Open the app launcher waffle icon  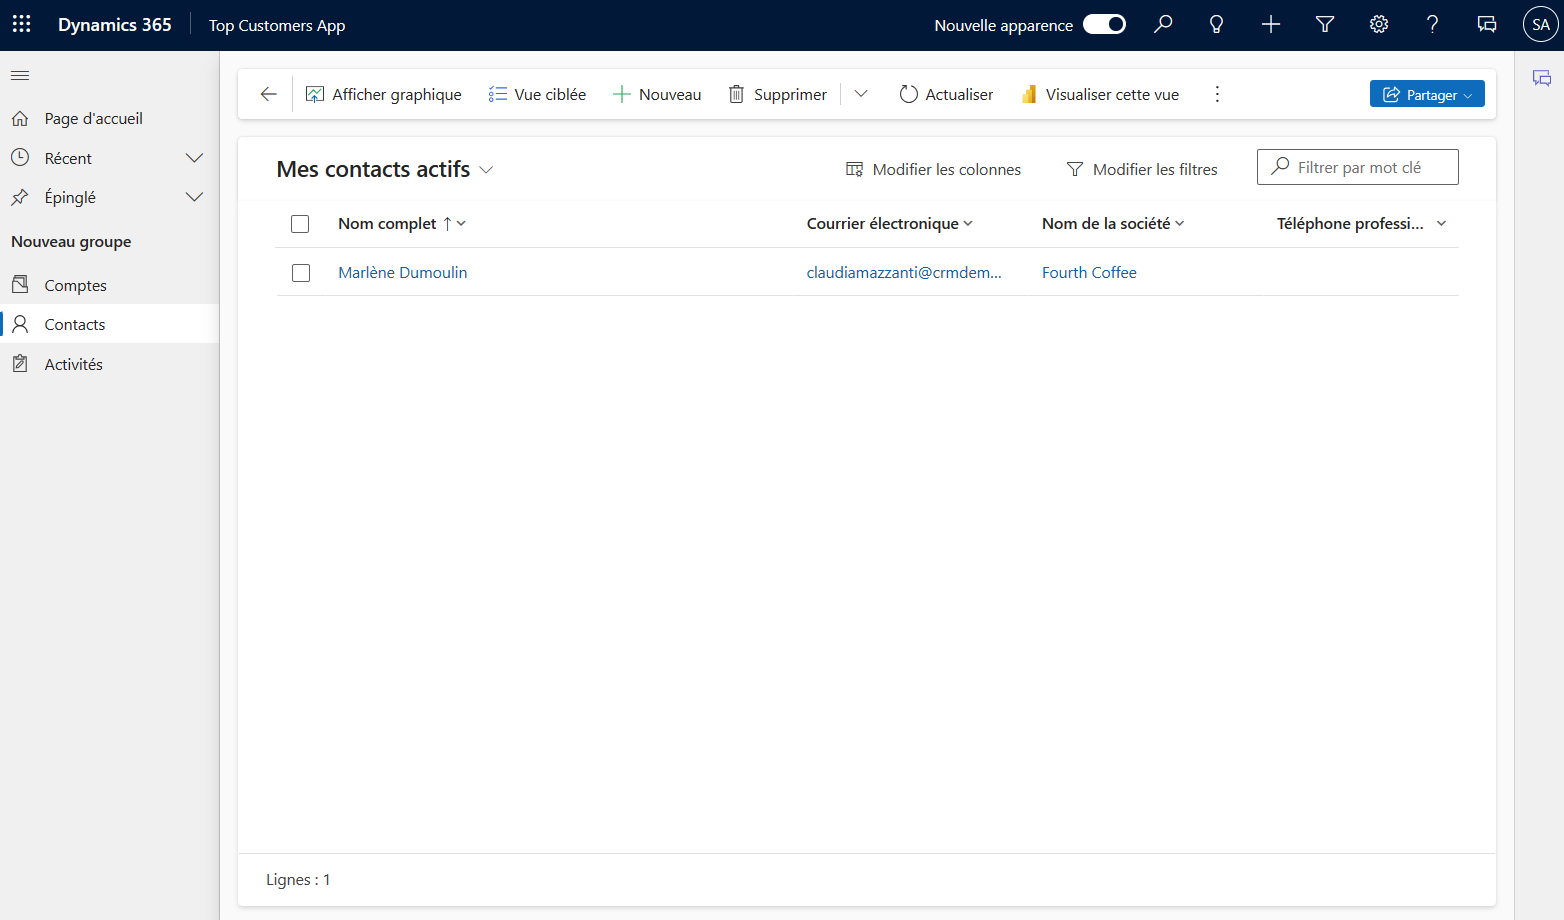pyautogui.click(x=21, y=24)
